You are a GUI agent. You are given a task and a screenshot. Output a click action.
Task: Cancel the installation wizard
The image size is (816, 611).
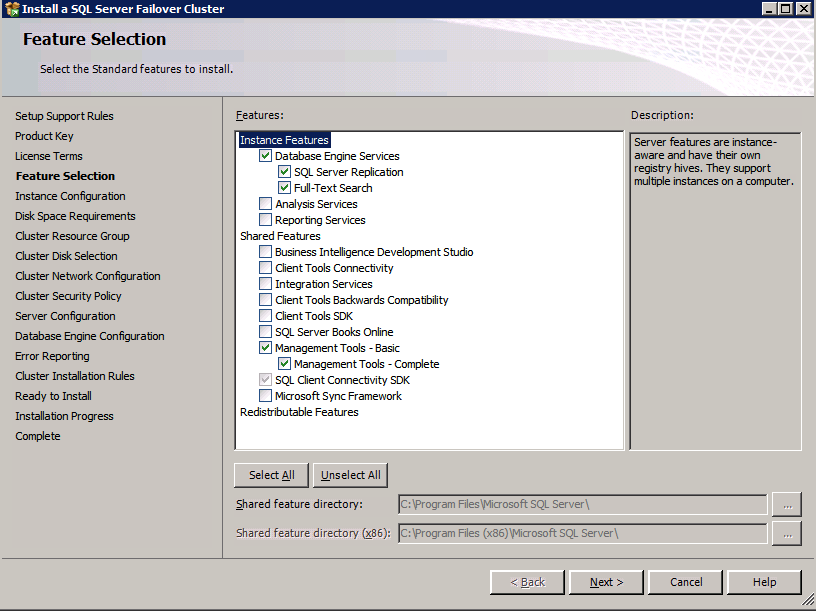pos(686,582)
